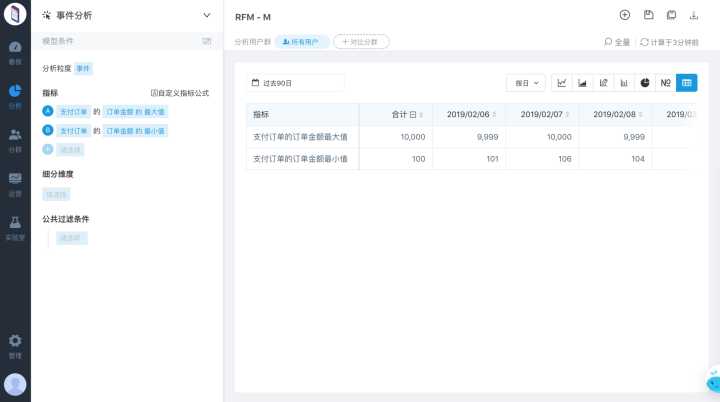This screenshot has height=402, width=720.
Task: Expand the 事件分析 model dropdown
Action: coord(206,16)
